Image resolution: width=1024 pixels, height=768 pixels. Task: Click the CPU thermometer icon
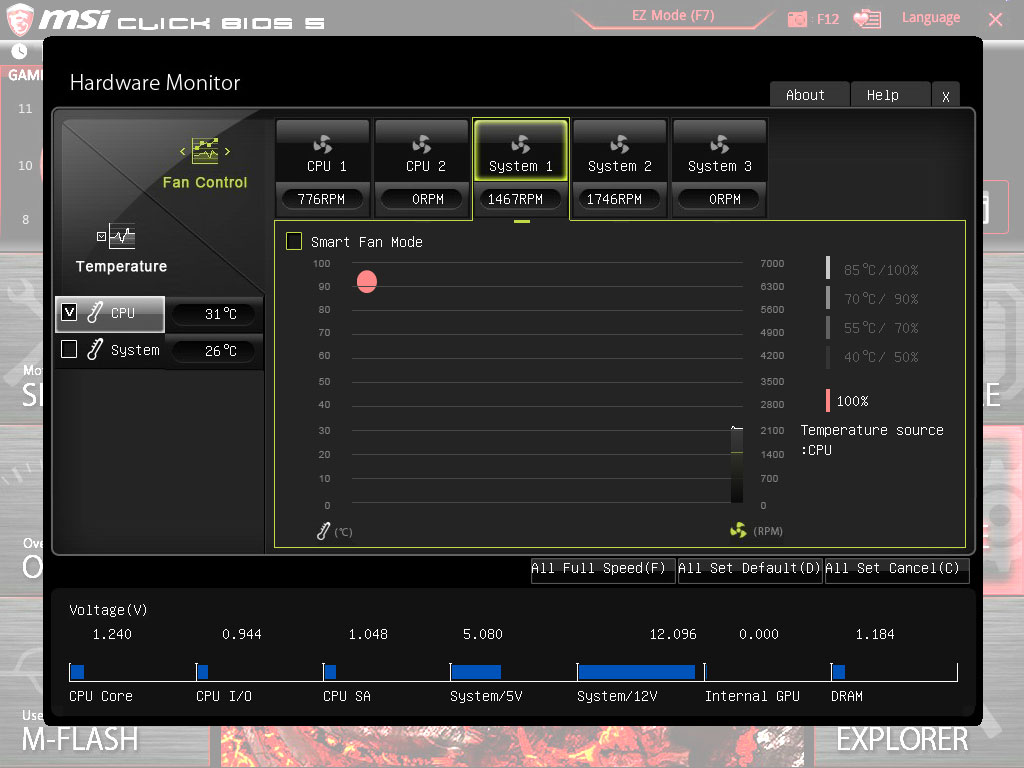95,312
